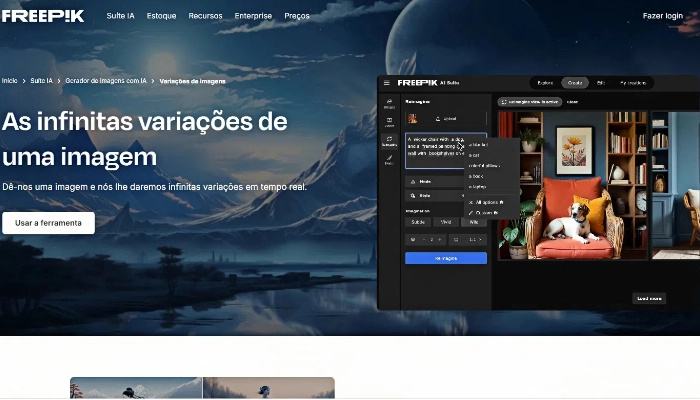Open the Recursos menu
The width and height of the screenshot is (700, 400).
[205, 16]
